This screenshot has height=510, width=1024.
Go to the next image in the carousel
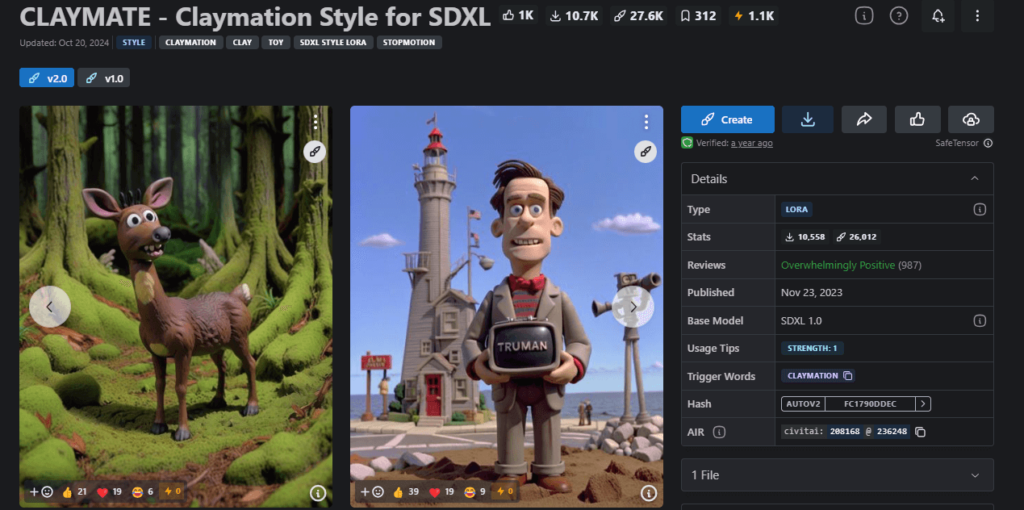pos(633,307)
